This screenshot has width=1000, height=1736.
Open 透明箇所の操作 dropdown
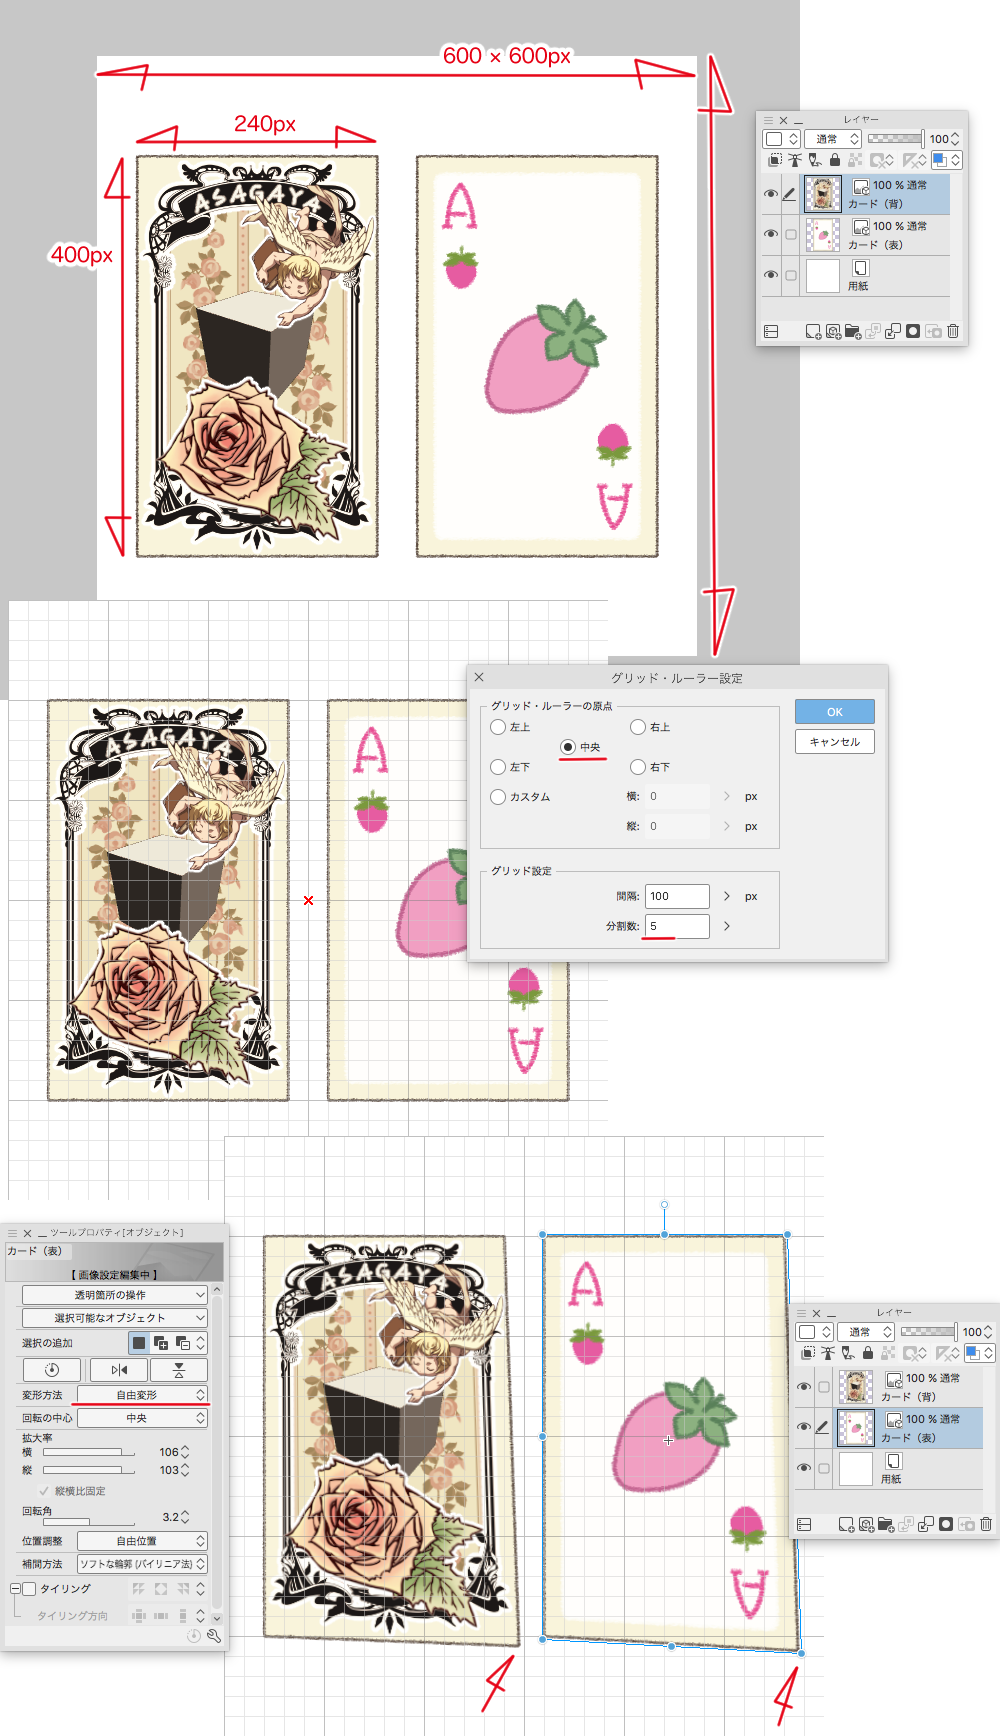(115, 1295)
